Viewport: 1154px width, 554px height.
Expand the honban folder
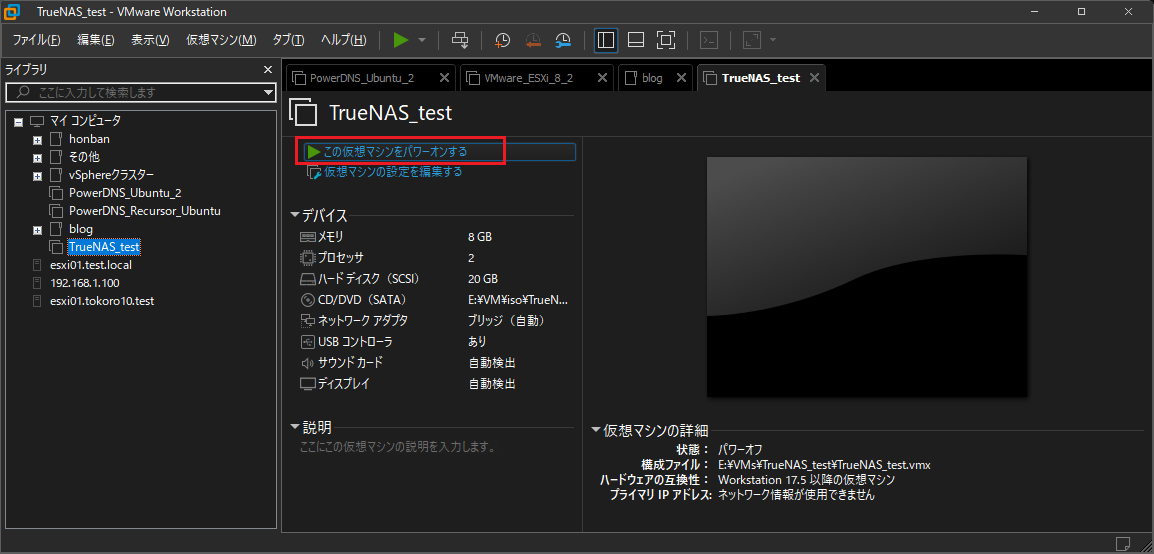pos(37,139)
